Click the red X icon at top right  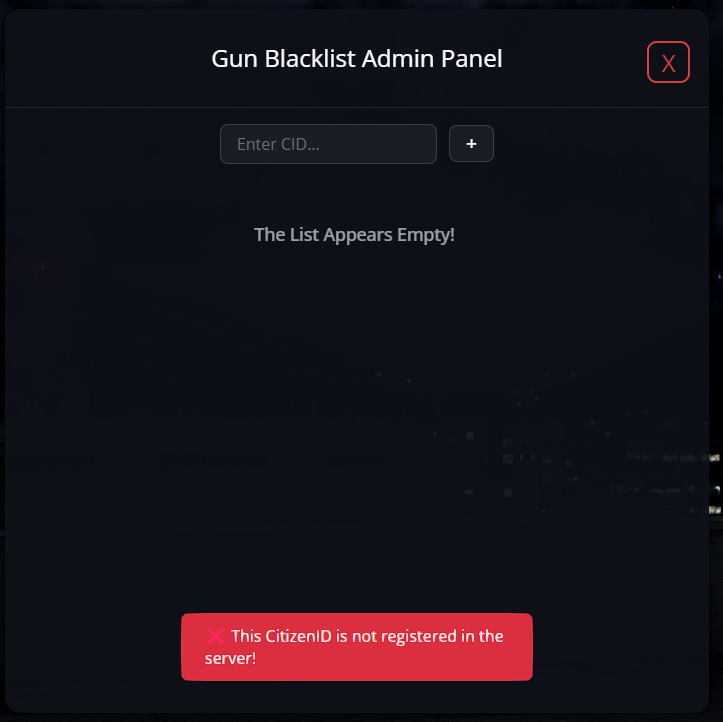pyautogui.click(x=668, y=63)
